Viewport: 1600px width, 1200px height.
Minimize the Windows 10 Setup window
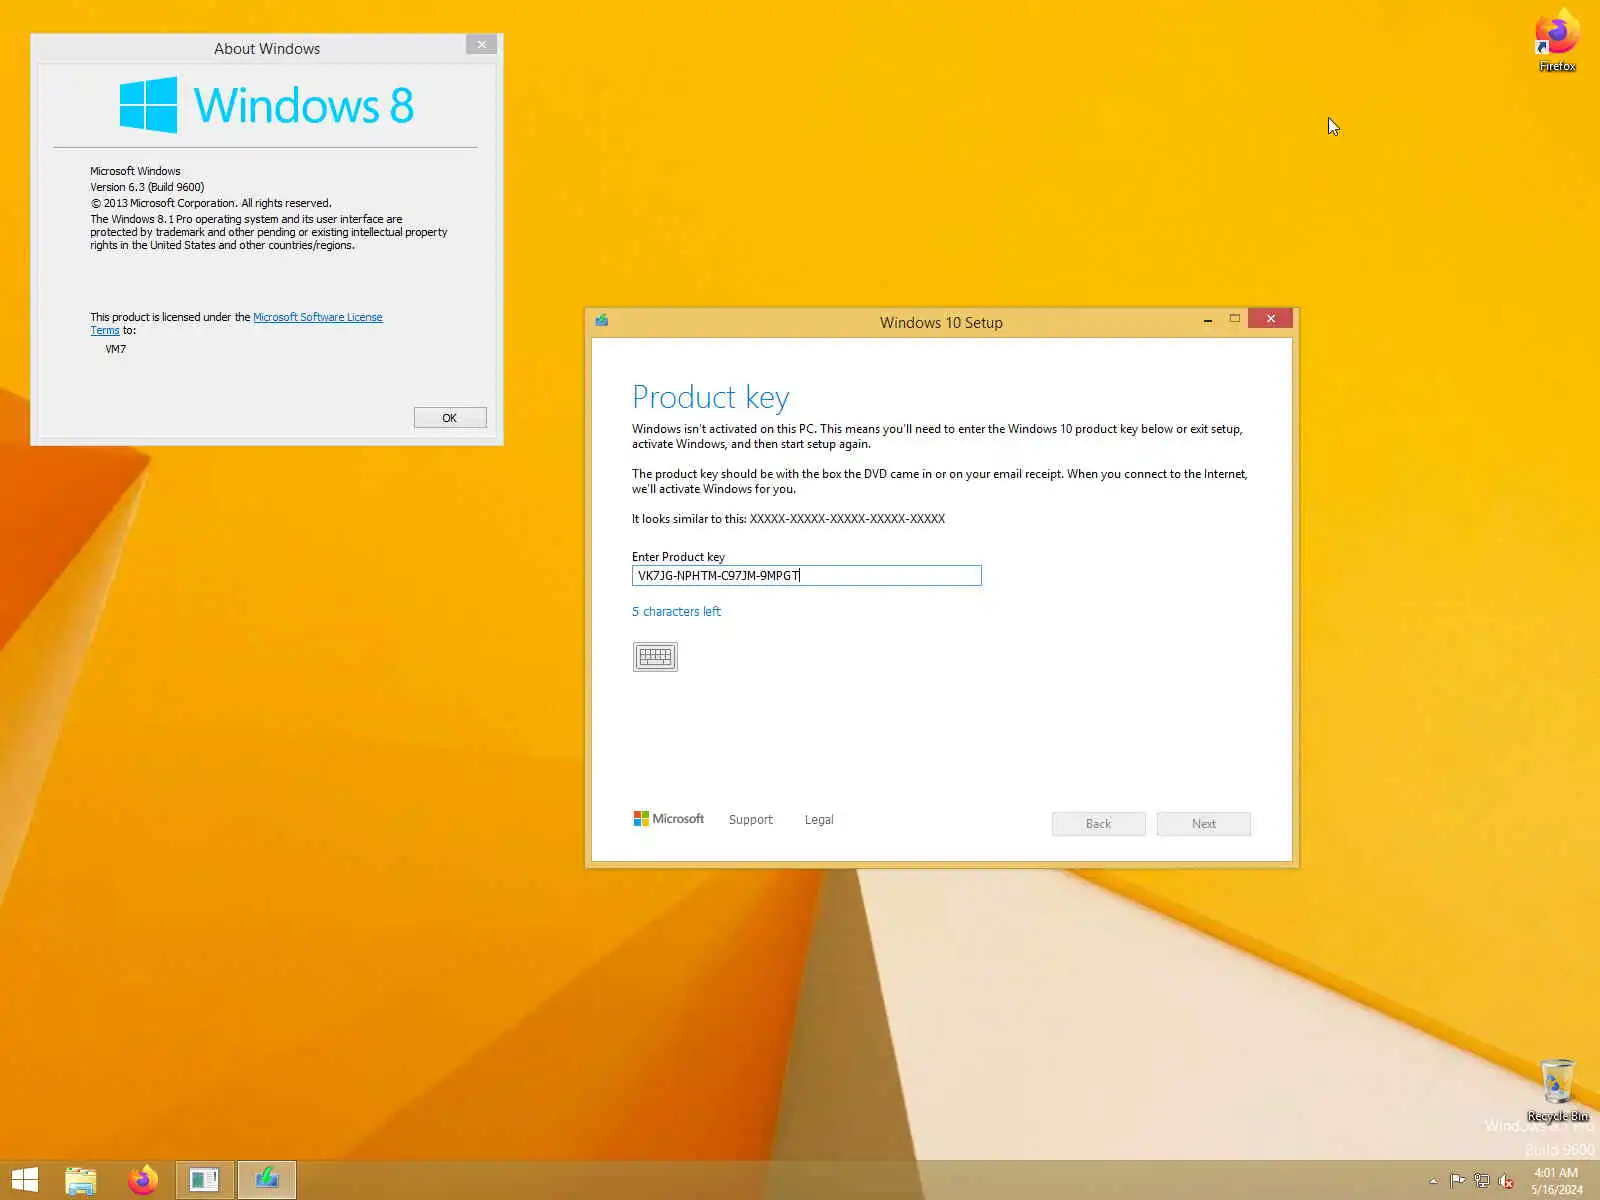pos(1208,320)
